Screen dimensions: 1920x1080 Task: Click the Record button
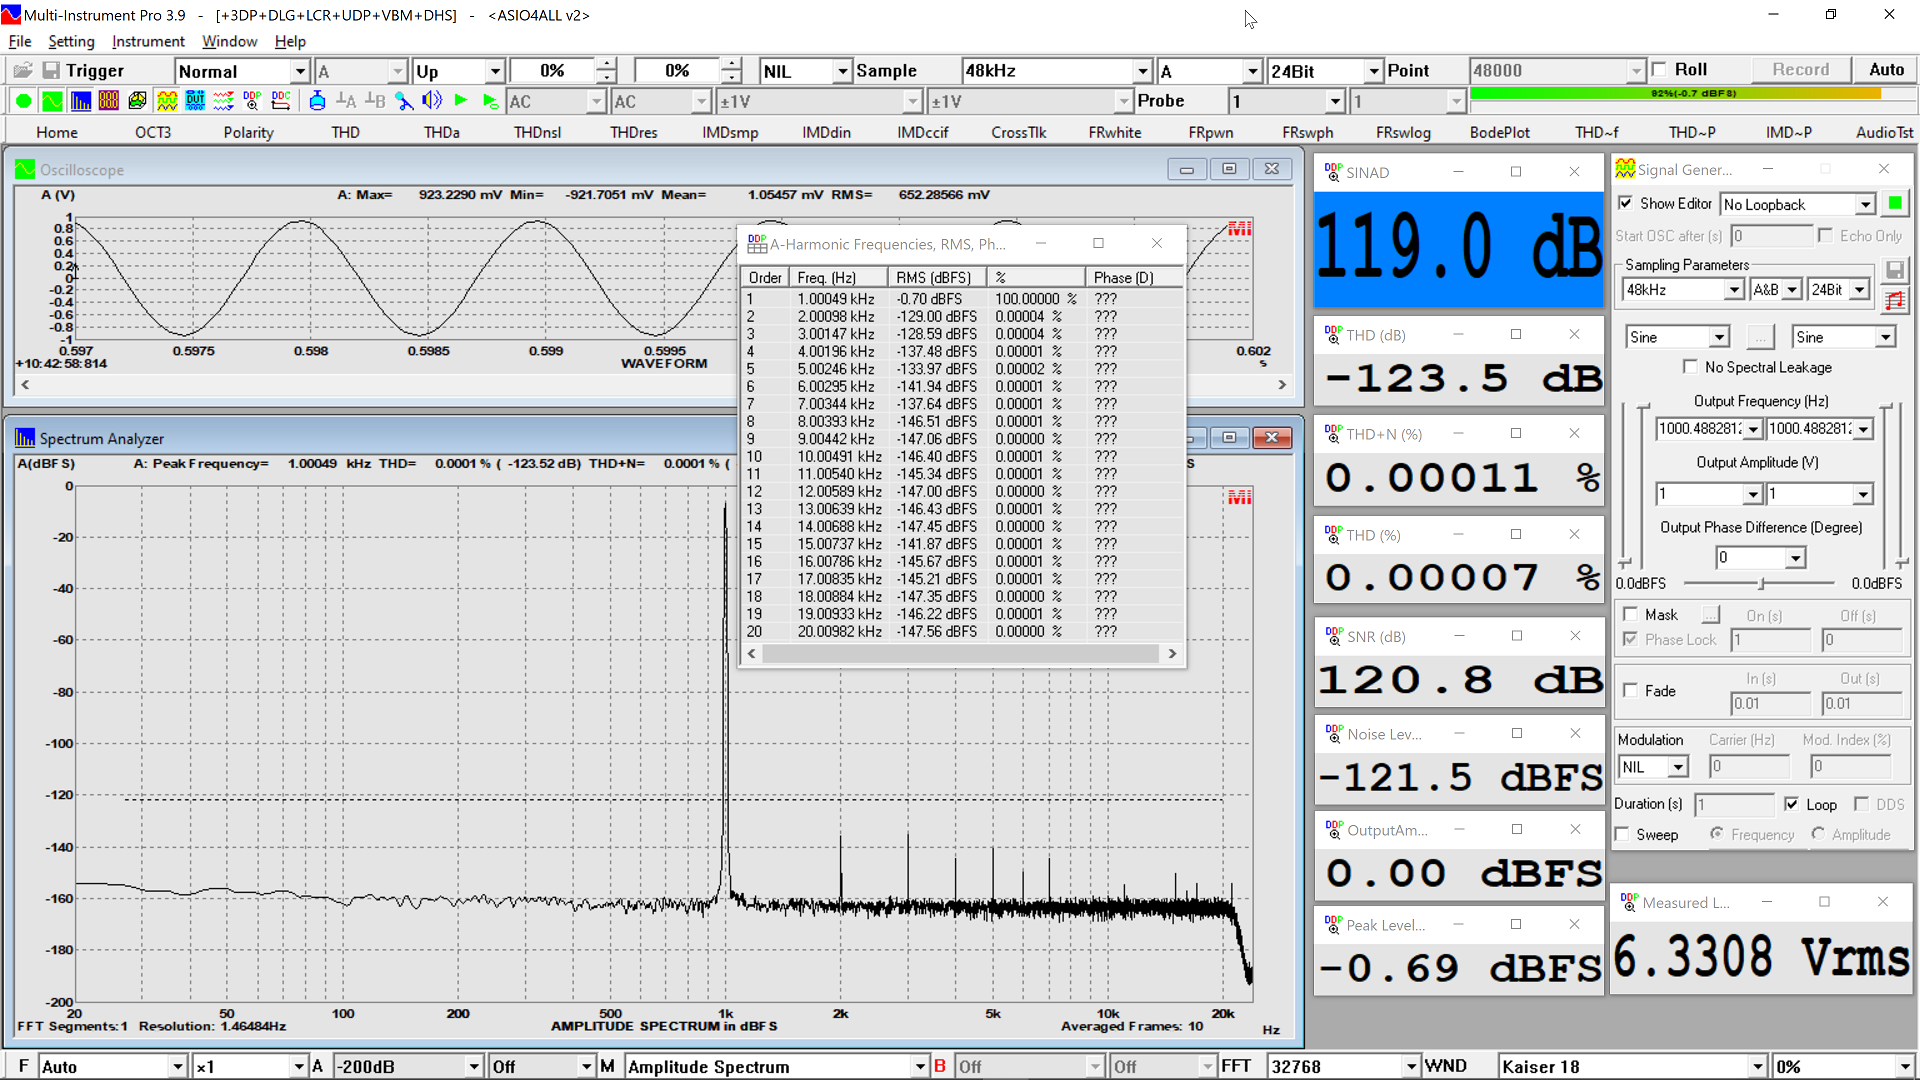click(1800, 69)
